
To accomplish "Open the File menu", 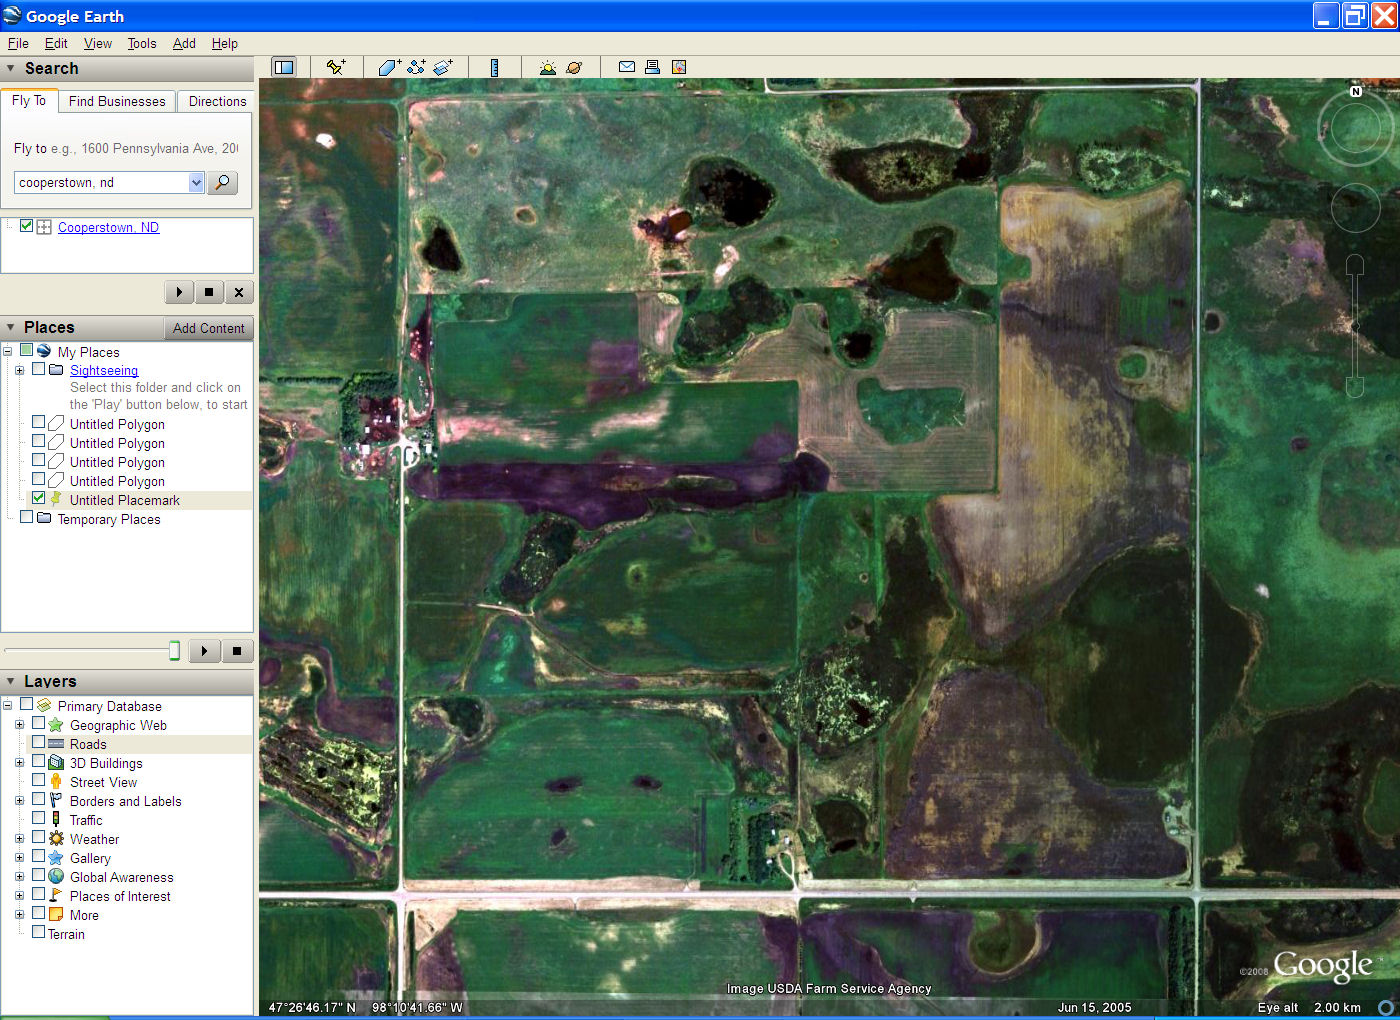I will click(18, 43).
